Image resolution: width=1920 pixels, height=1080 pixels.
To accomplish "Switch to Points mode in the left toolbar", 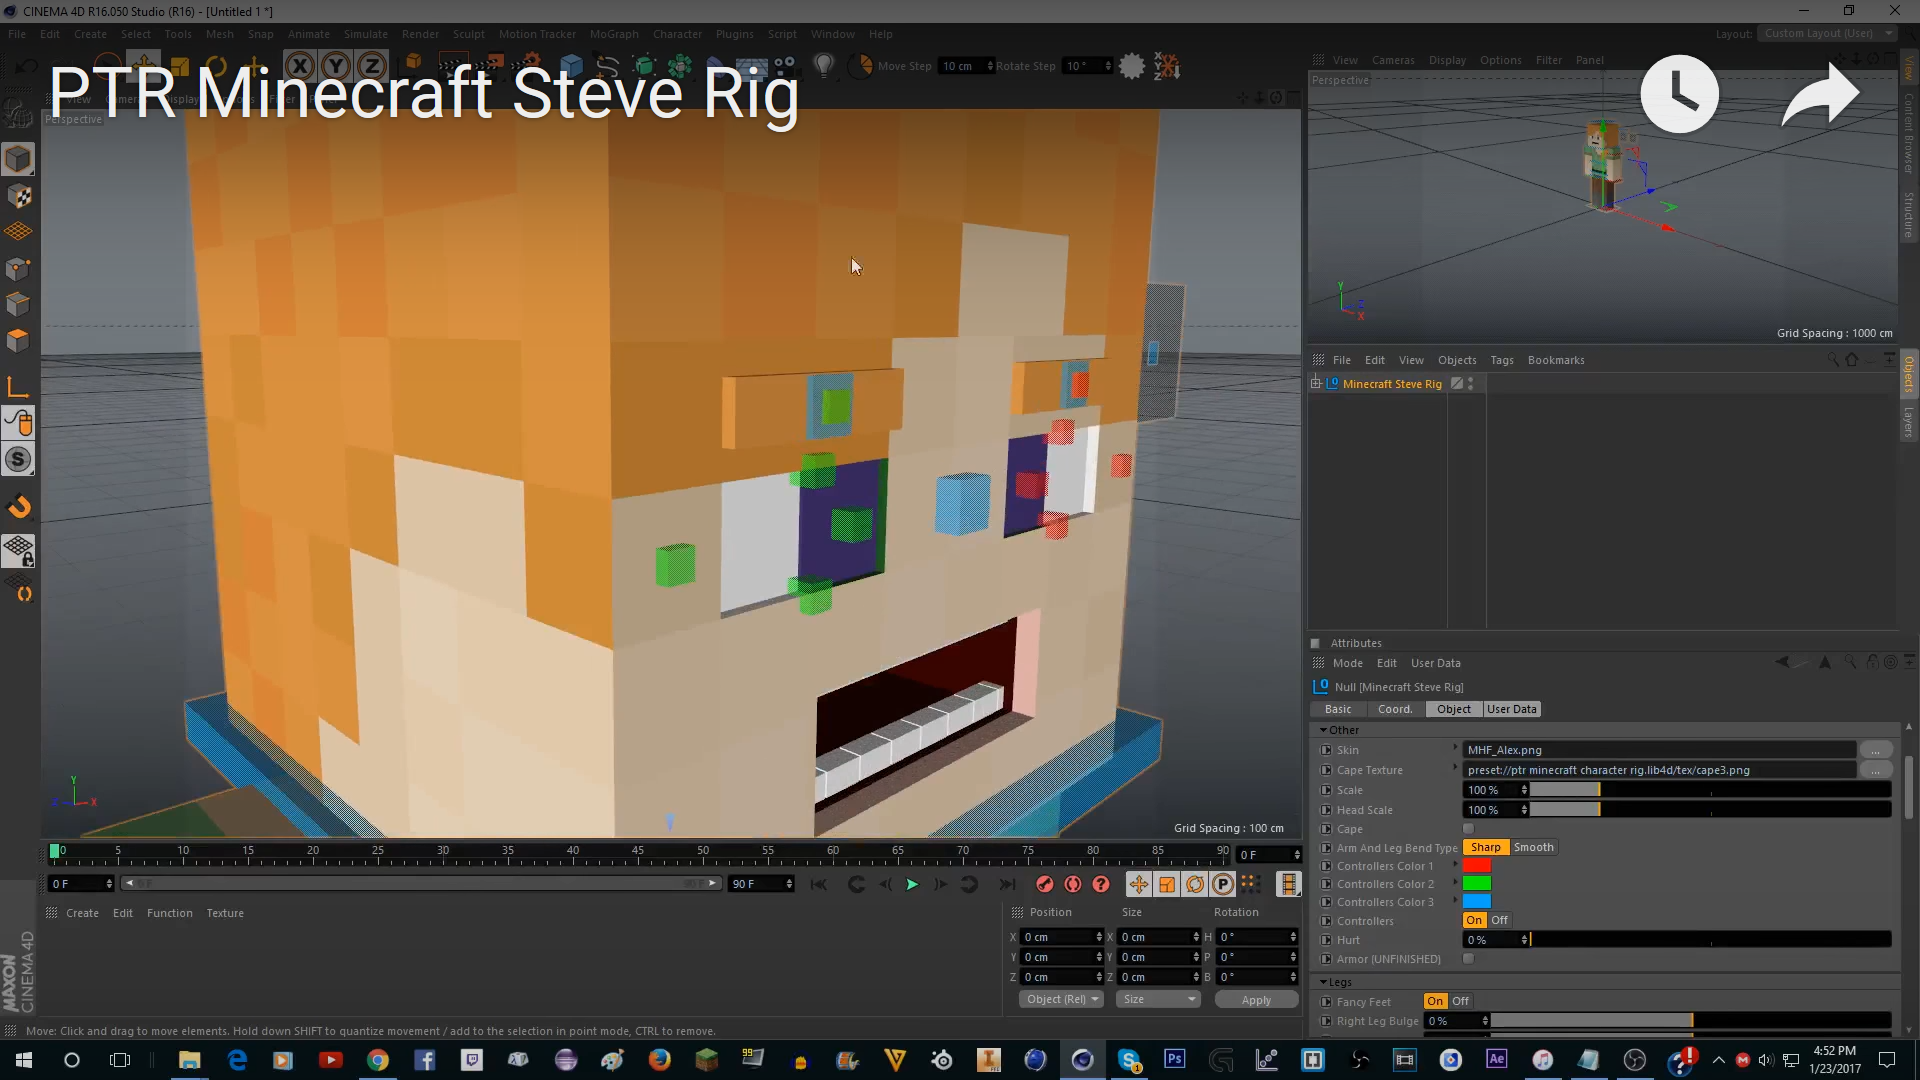I will coord(18,268).
